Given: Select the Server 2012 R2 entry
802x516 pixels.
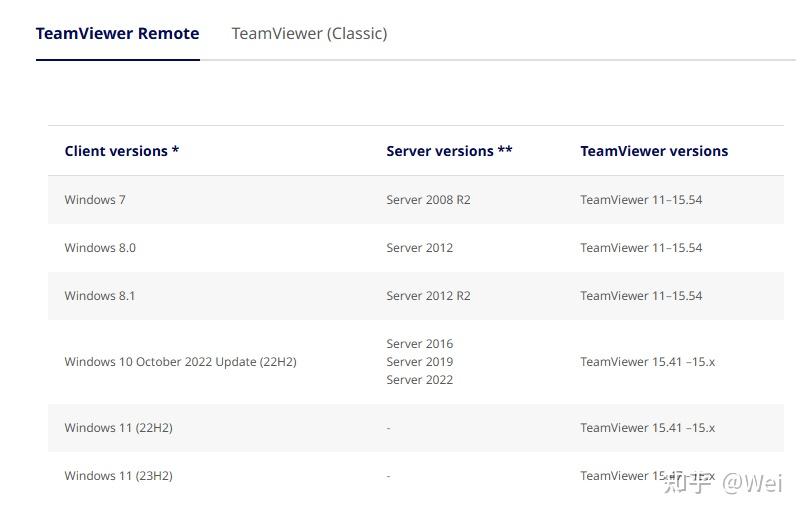Looking at the screenshot, I should click(x=428, y=296).
